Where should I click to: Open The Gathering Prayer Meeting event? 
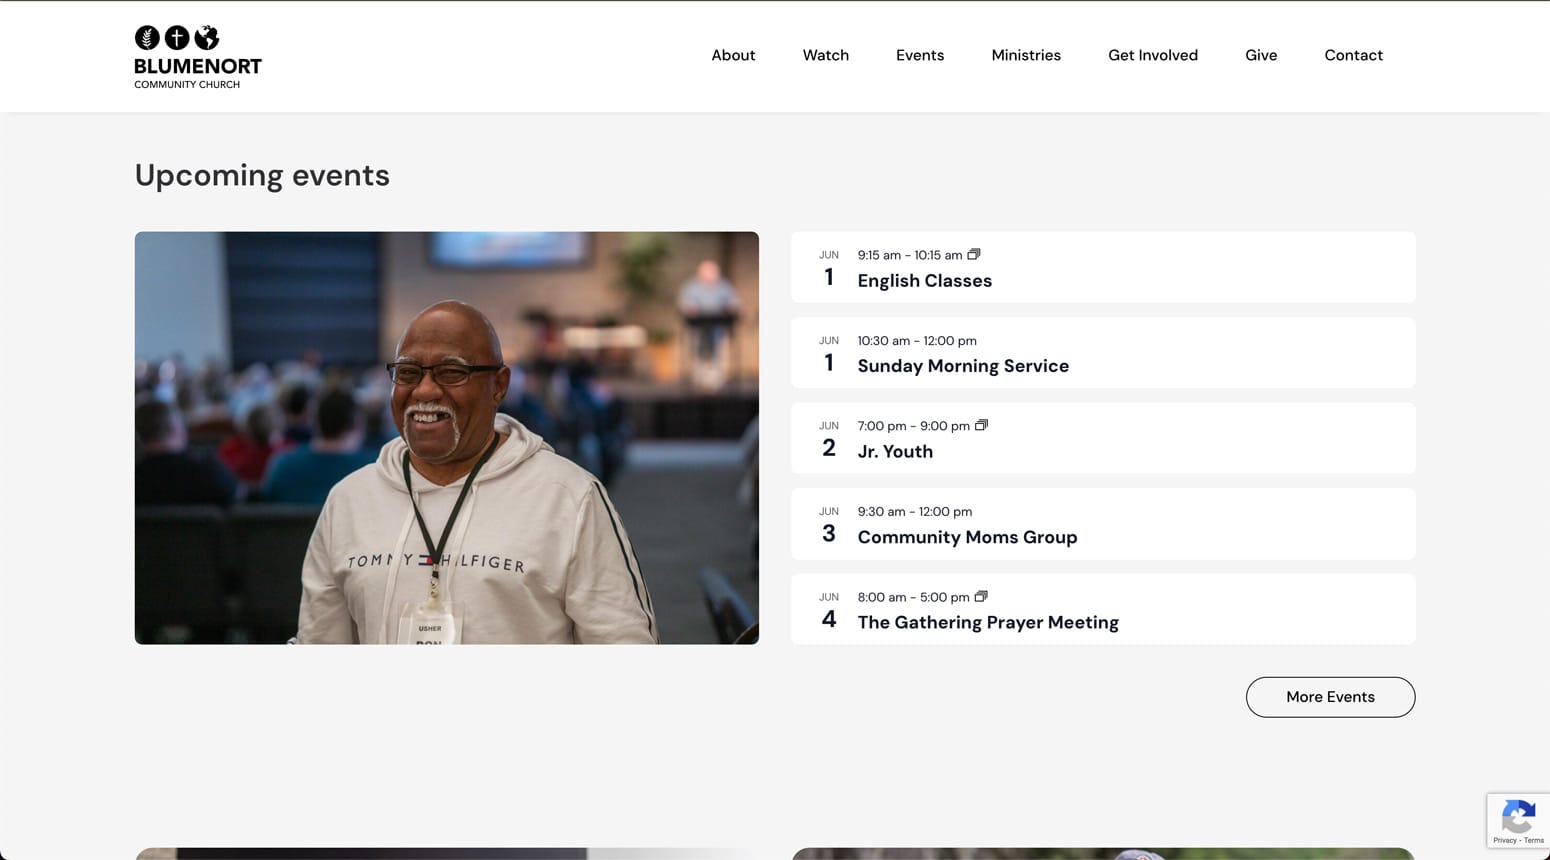(988, 622)
